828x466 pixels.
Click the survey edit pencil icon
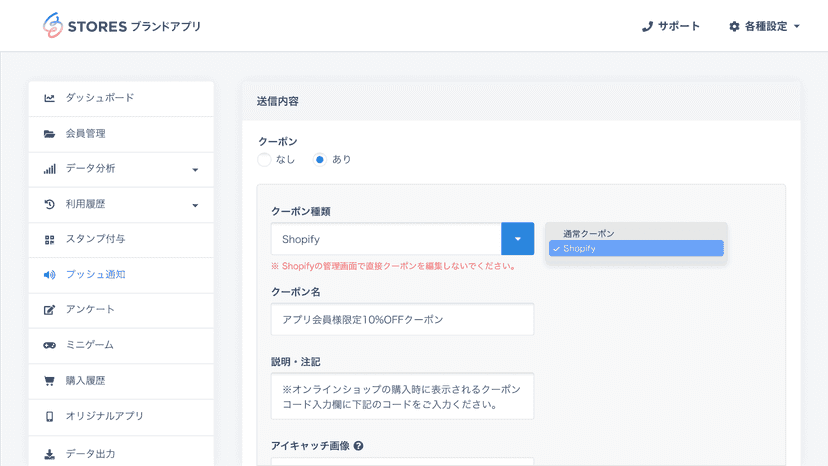pos(49,310)
